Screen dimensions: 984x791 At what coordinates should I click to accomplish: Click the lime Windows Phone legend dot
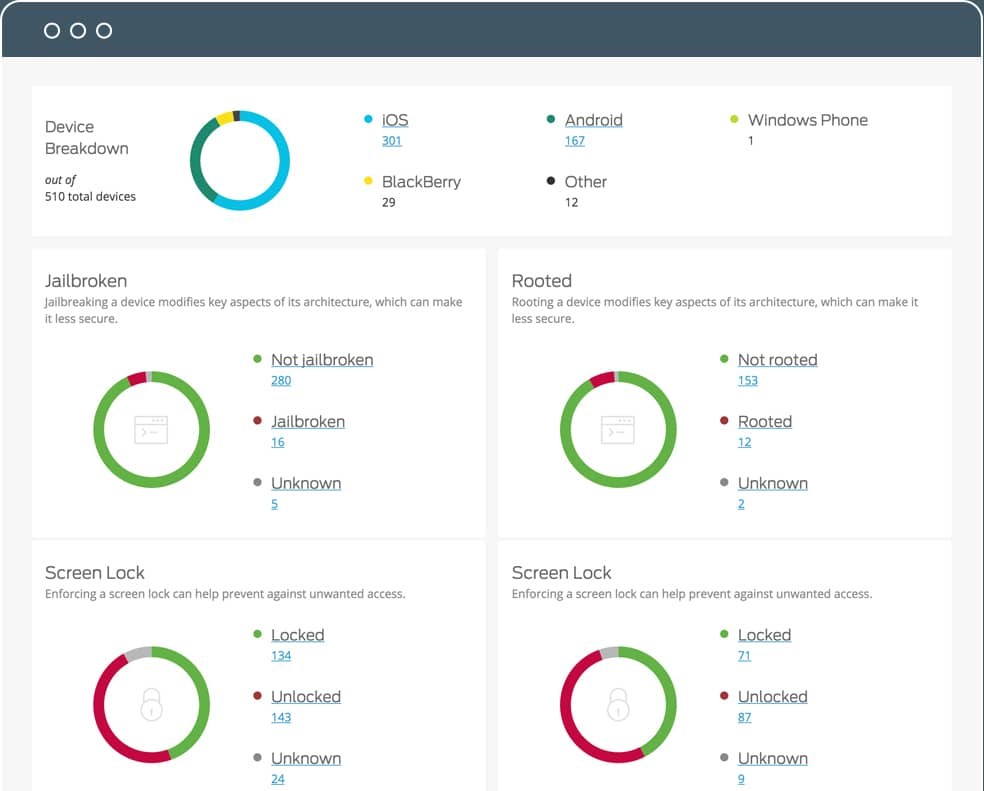pyautogui.click(x=734, y=119)
